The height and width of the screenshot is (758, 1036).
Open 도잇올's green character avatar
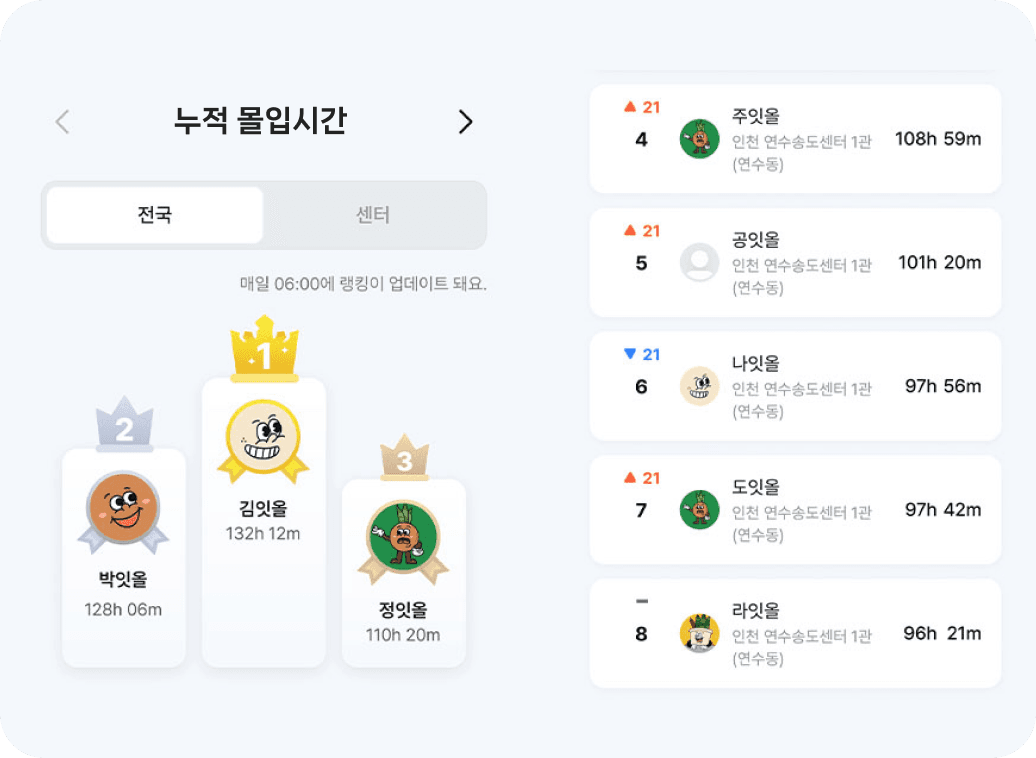[x=699, y=509]
